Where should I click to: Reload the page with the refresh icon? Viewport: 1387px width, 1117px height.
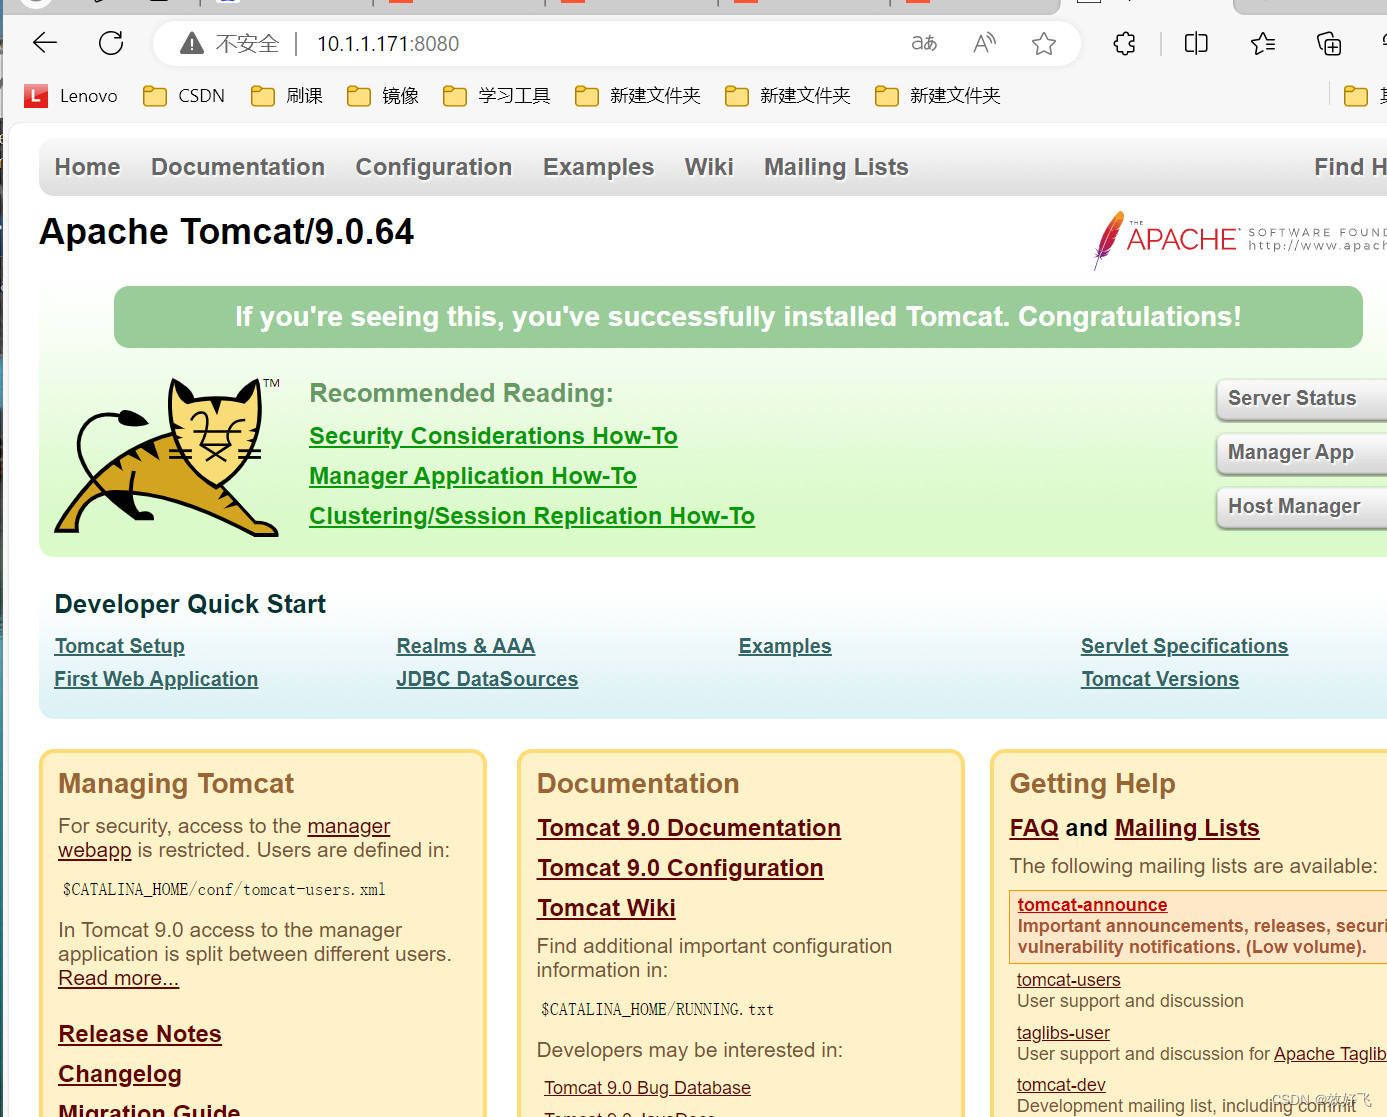pos(111,43)
